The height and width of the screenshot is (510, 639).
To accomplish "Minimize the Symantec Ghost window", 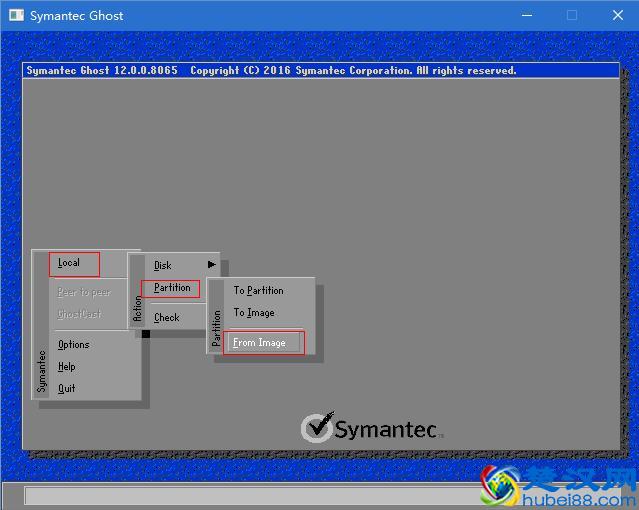I will [x=526, y=15].
